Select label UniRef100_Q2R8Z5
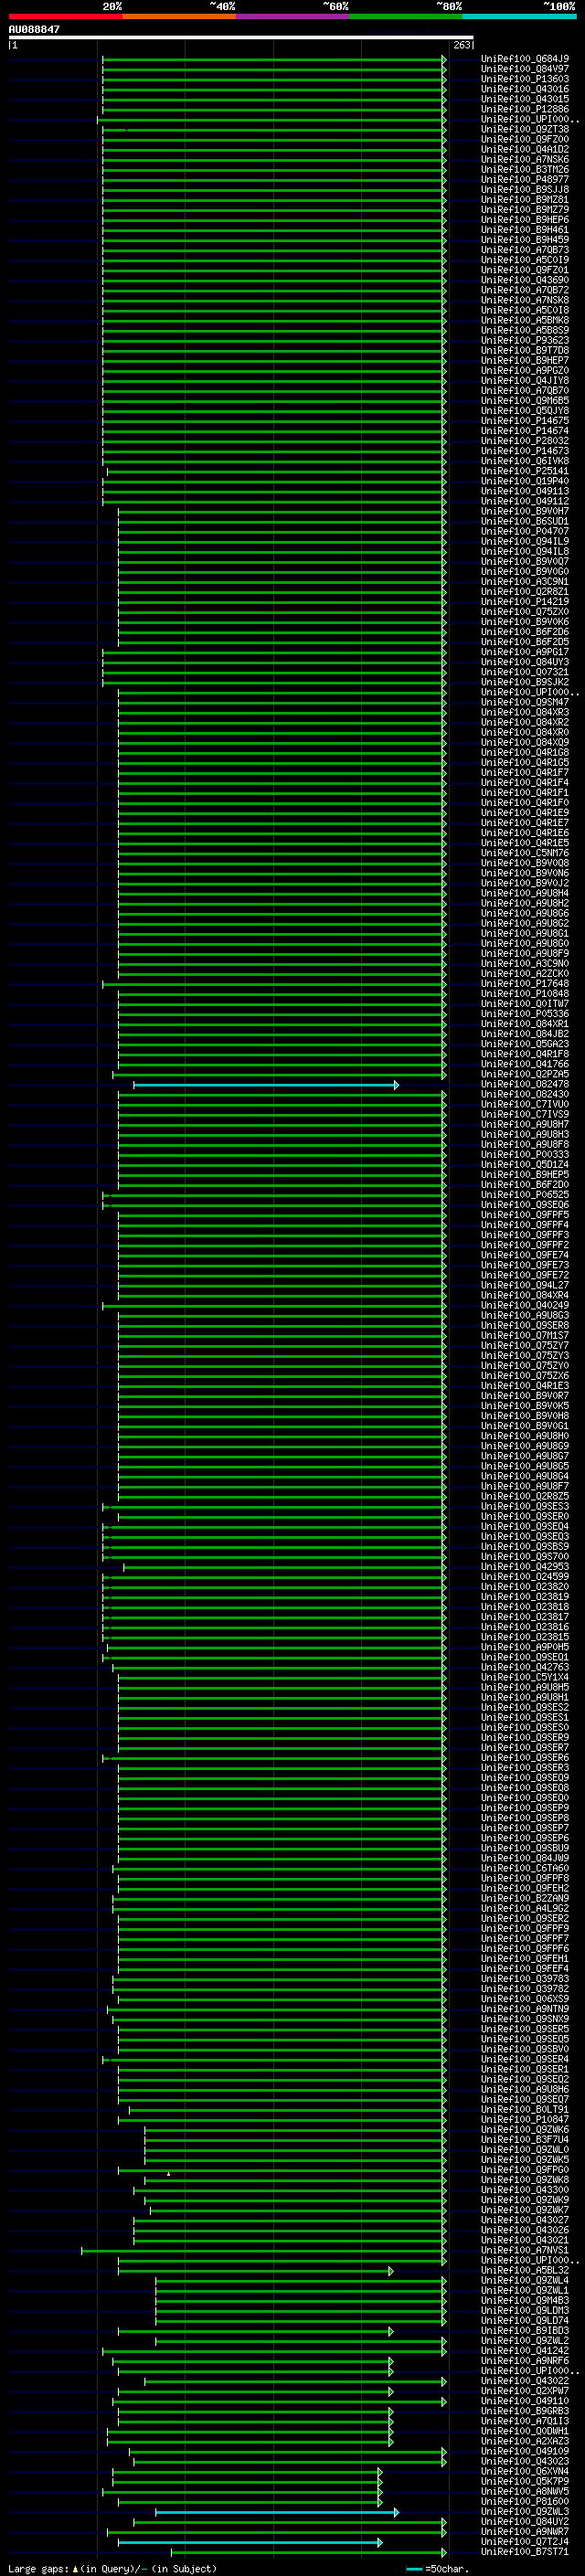The width and height of the screenshot is (585, 2576). 525,1497
